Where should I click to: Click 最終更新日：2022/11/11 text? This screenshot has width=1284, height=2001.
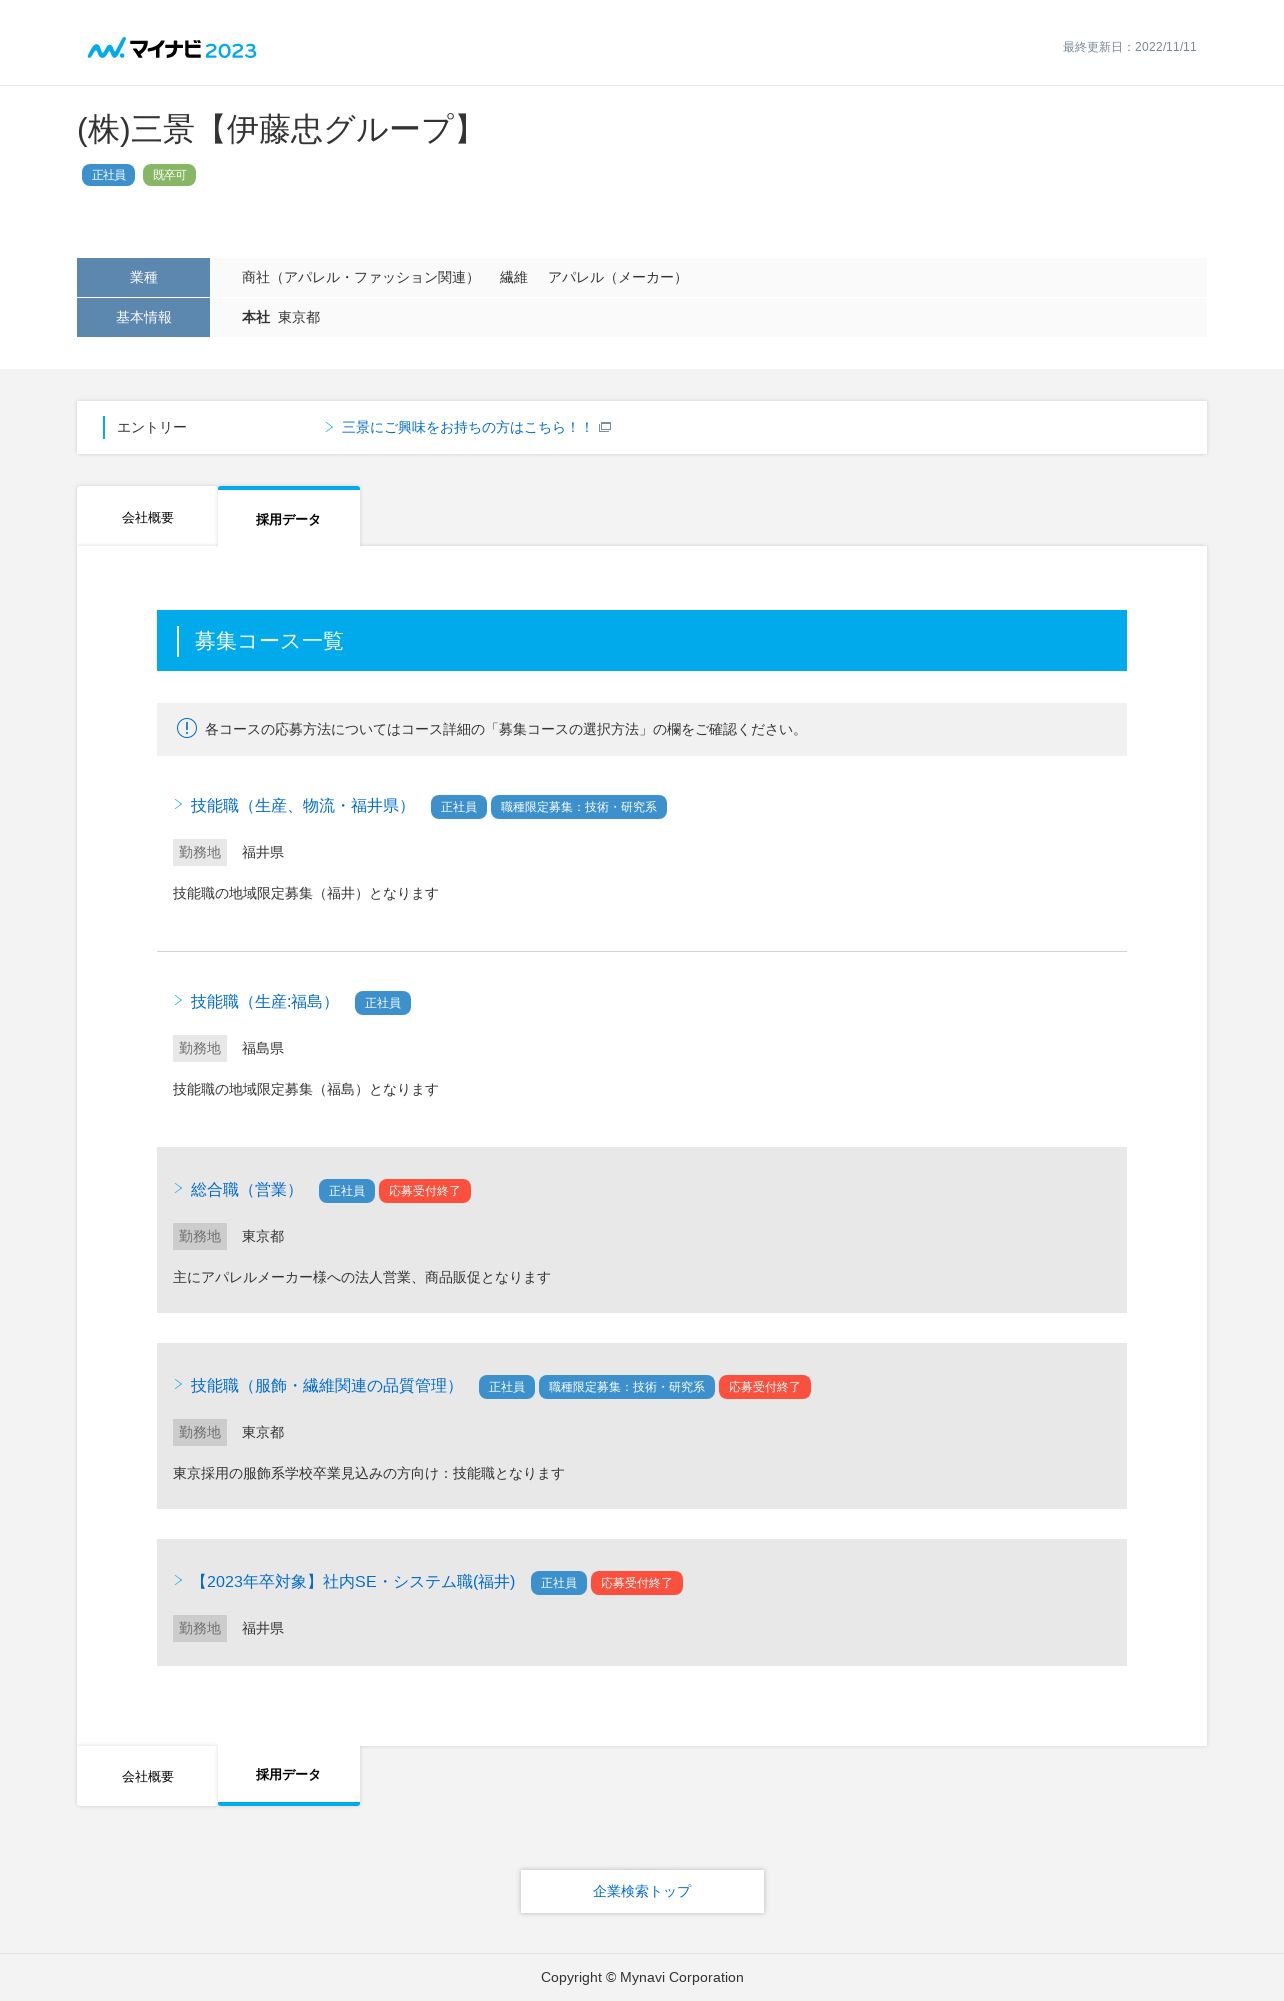coord(1130,47)
